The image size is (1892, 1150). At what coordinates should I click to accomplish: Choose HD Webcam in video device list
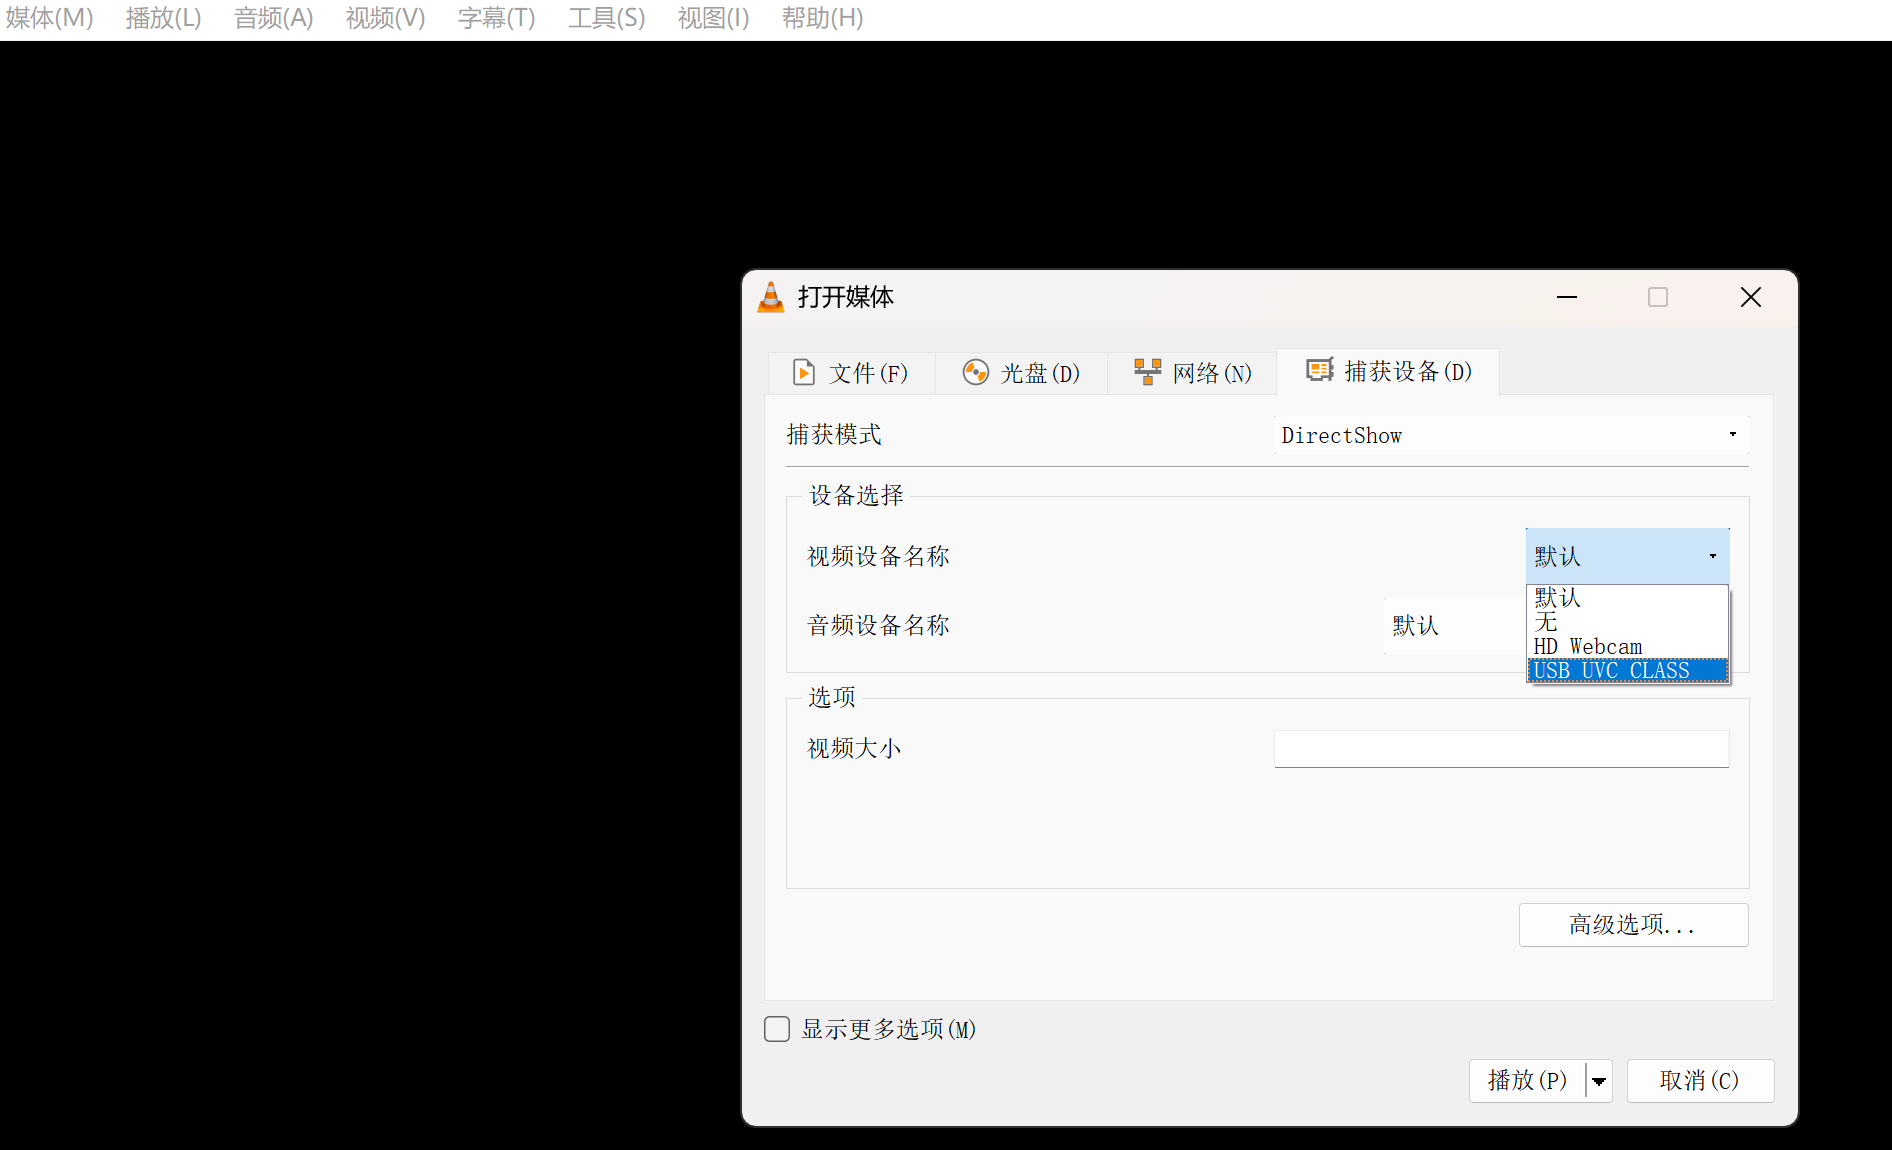pyautogui.click(x=1627, y=647)
